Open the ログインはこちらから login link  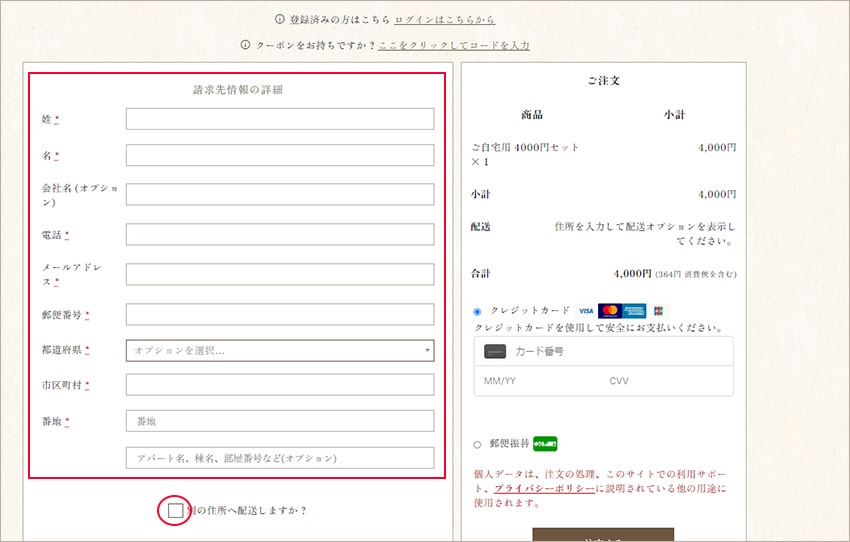[444, 19]
